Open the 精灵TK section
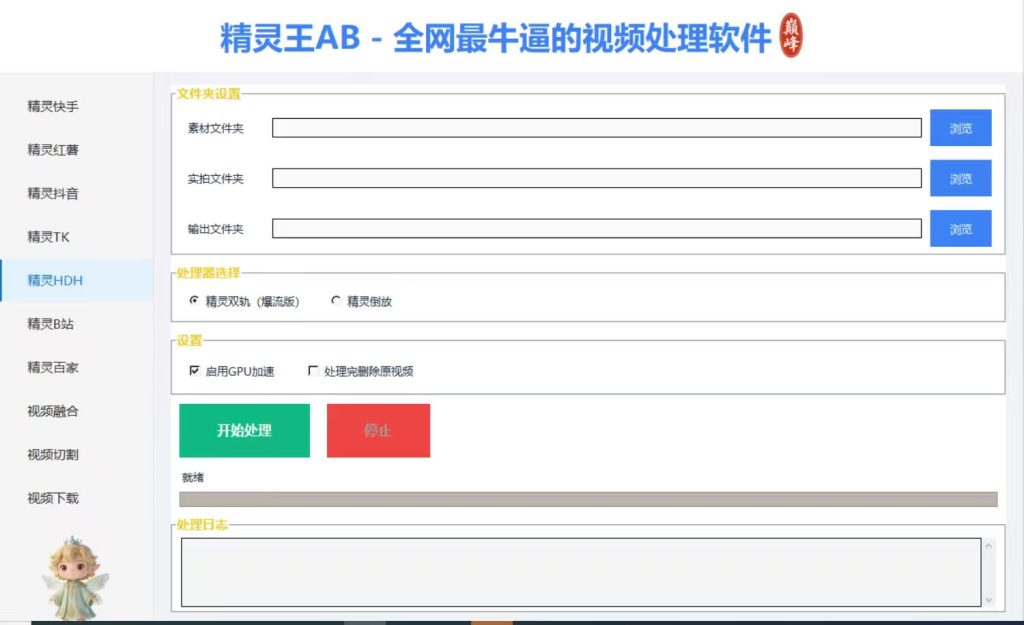This screenshot has height=625, width=1024. [x=48, y=237]
